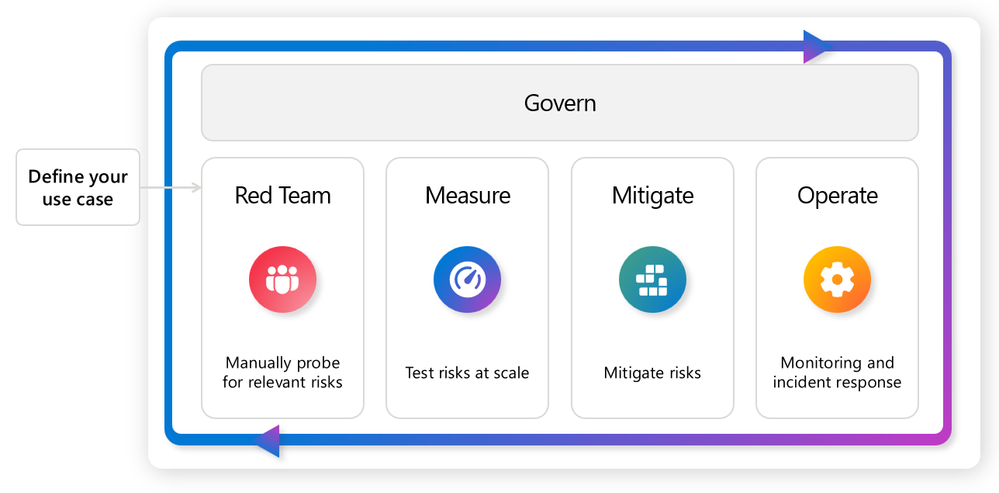999x493 pixels.
Task: Click the Mitigate heading
Action: 652,195
